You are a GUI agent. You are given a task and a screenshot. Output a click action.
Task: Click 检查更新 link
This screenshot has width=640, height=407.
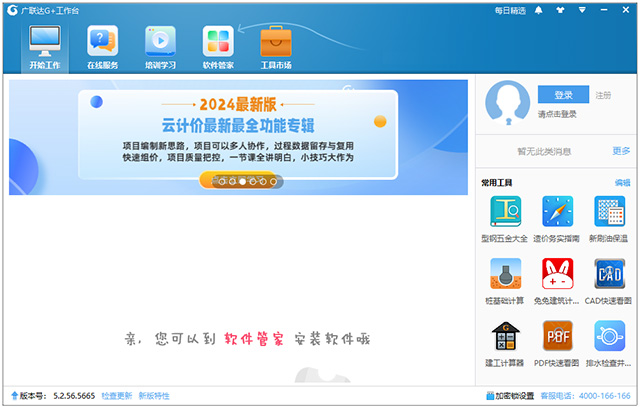click(117, 396)
